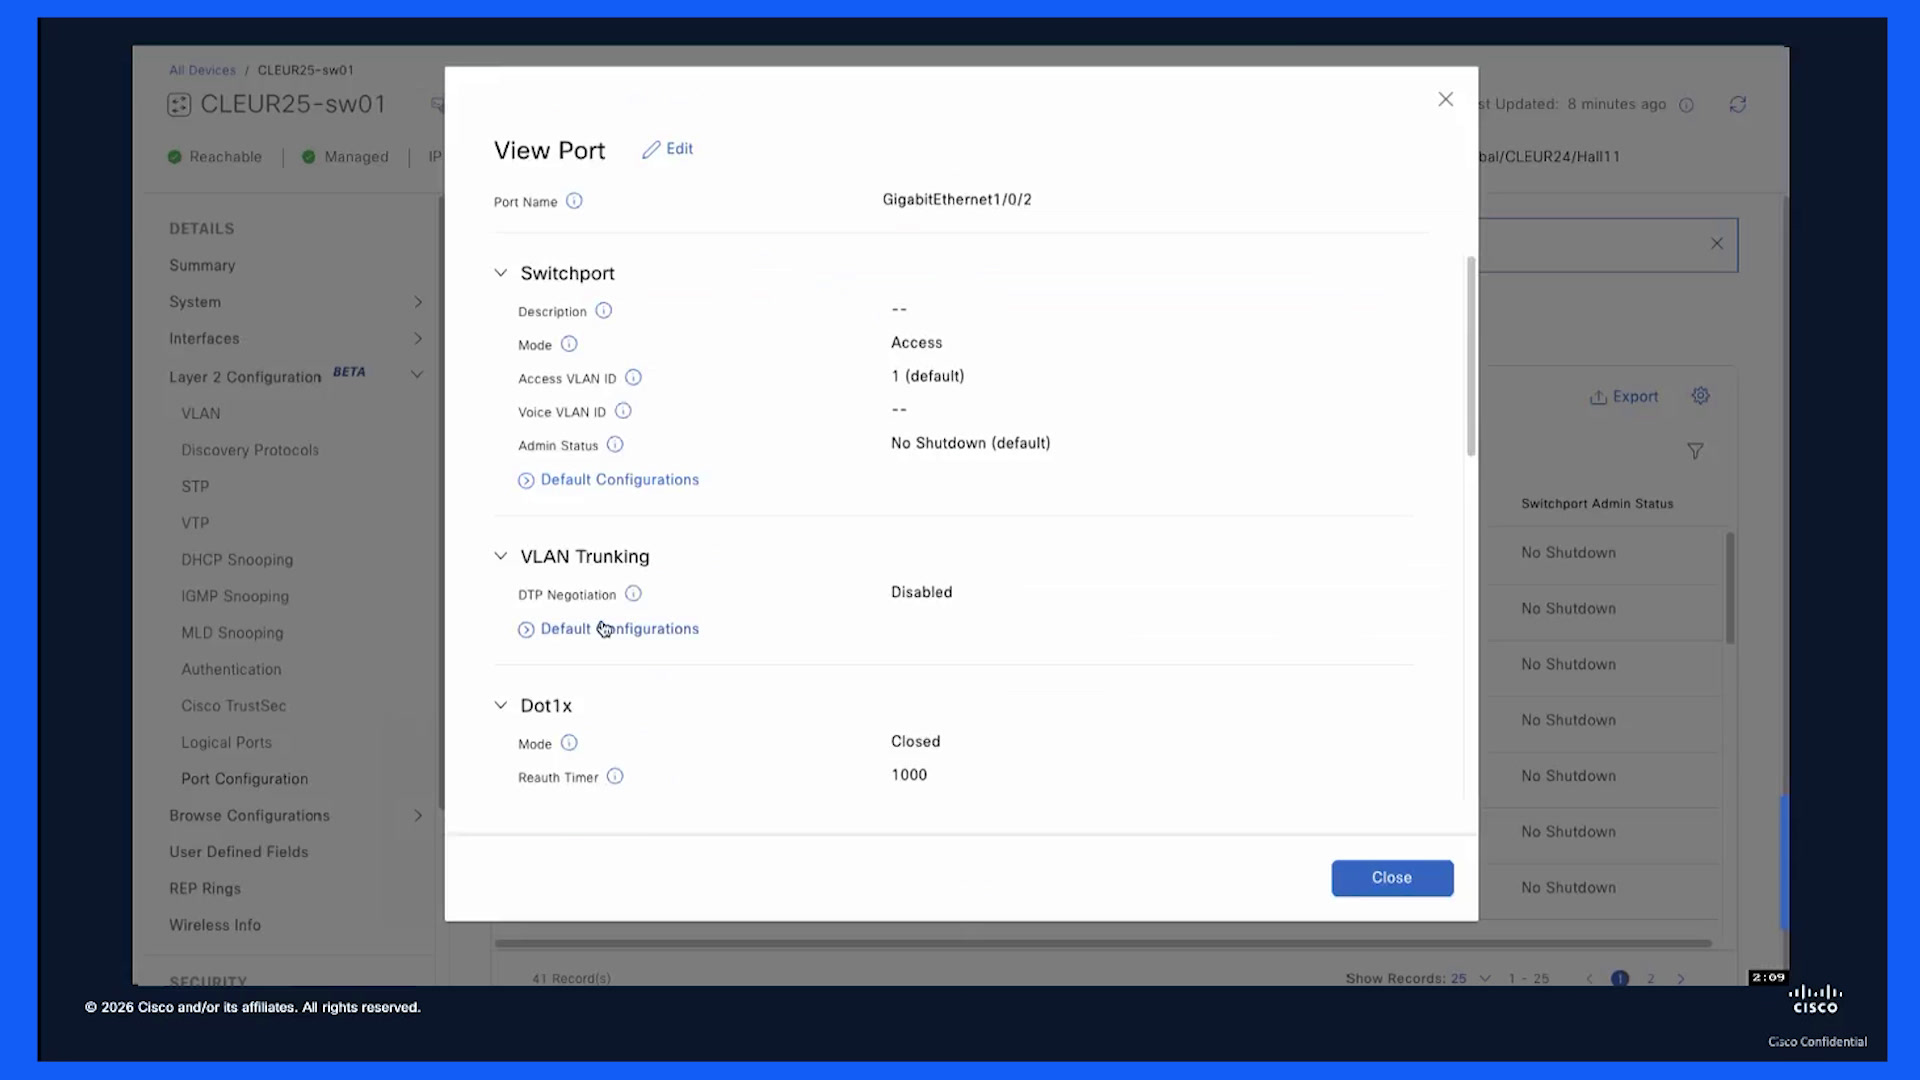Open Dot1x Mode info icon
This screenshot has height=1080, width=1920.
[569, 743]
